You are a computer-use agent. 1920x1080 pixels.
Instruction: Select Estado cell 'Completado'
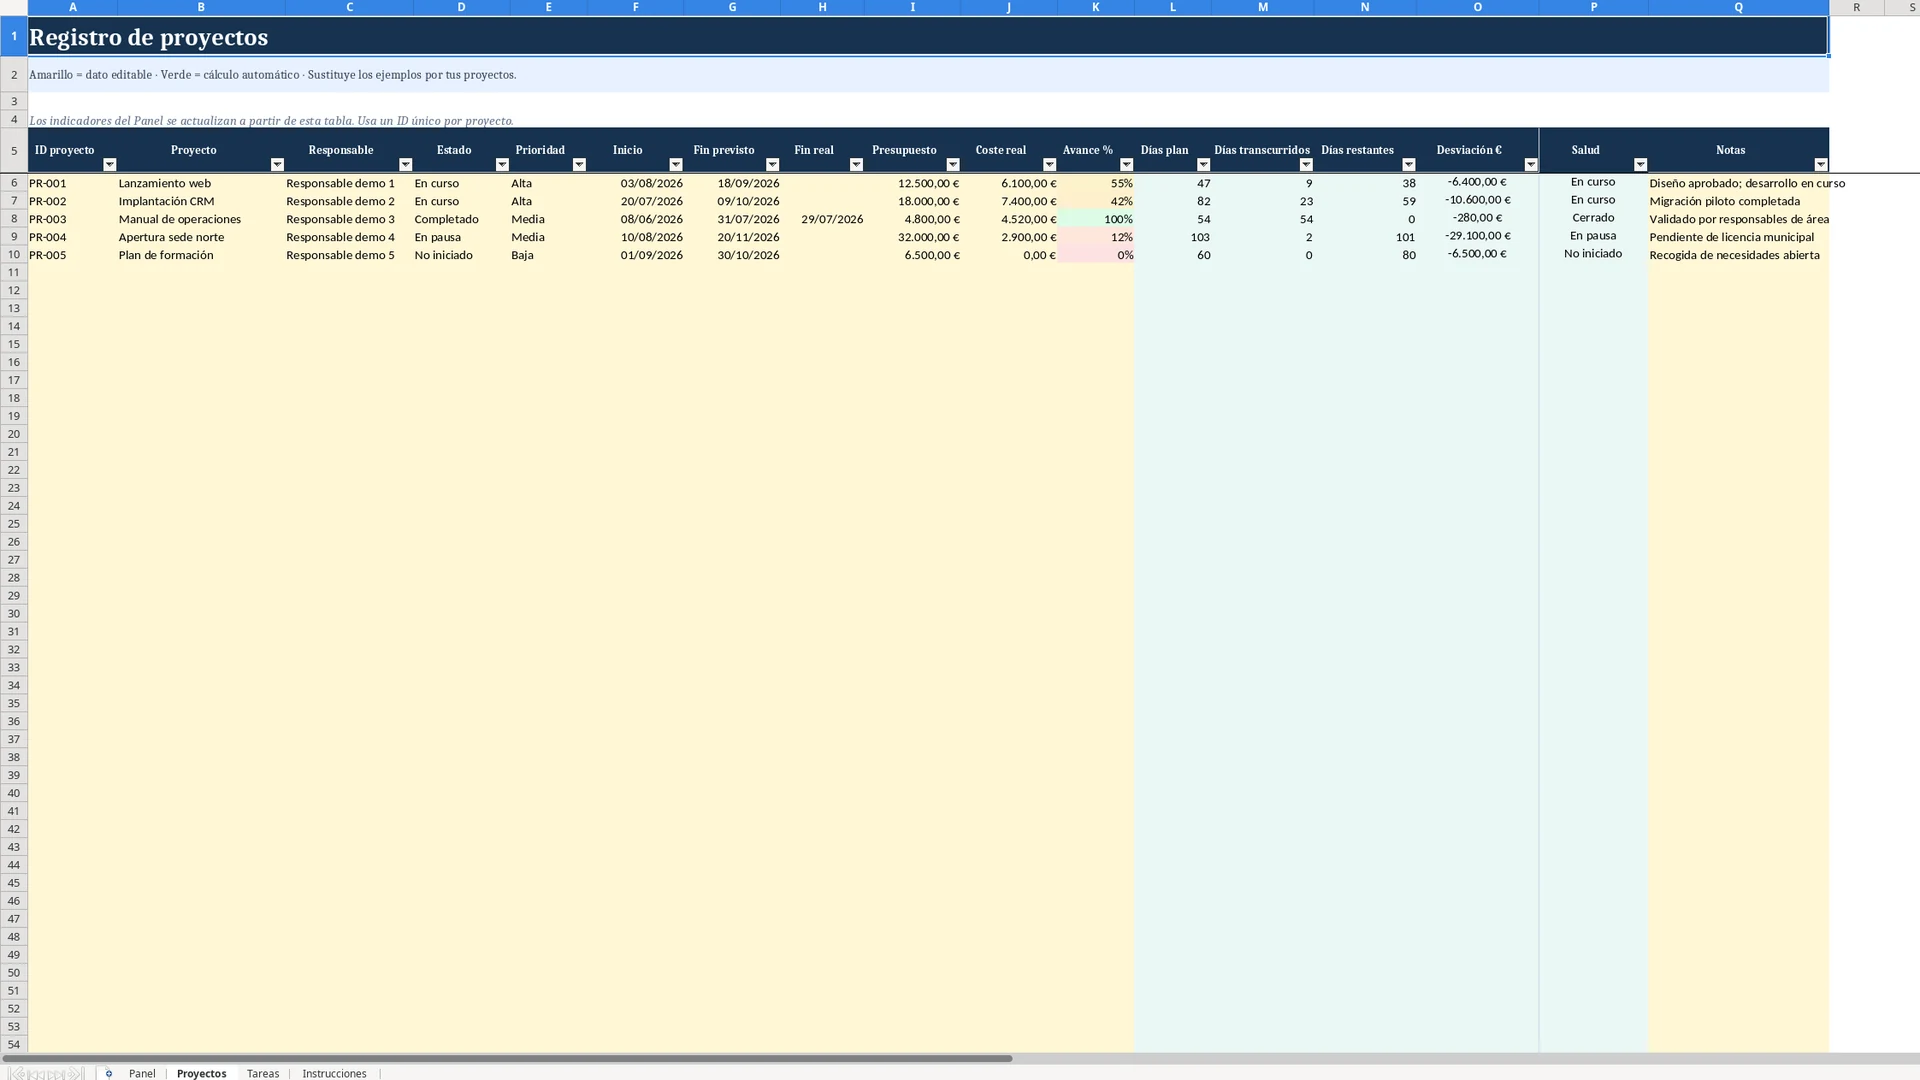[461, 219]
